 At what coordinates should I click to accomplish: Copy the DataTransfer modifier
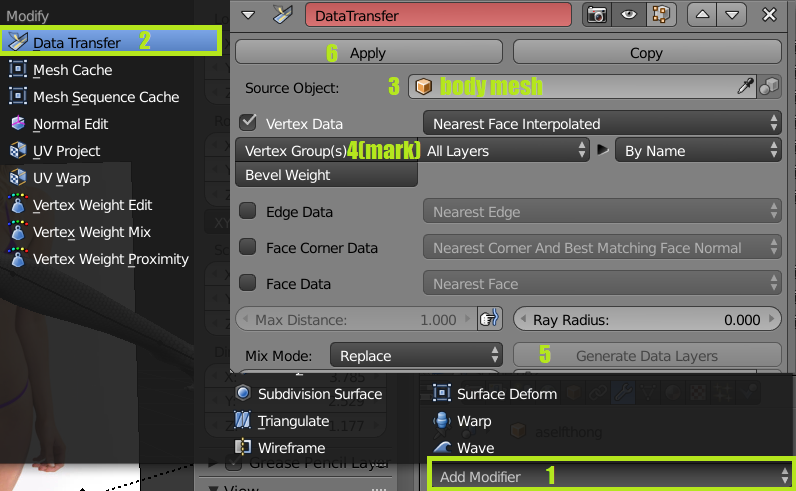(647, 52)
